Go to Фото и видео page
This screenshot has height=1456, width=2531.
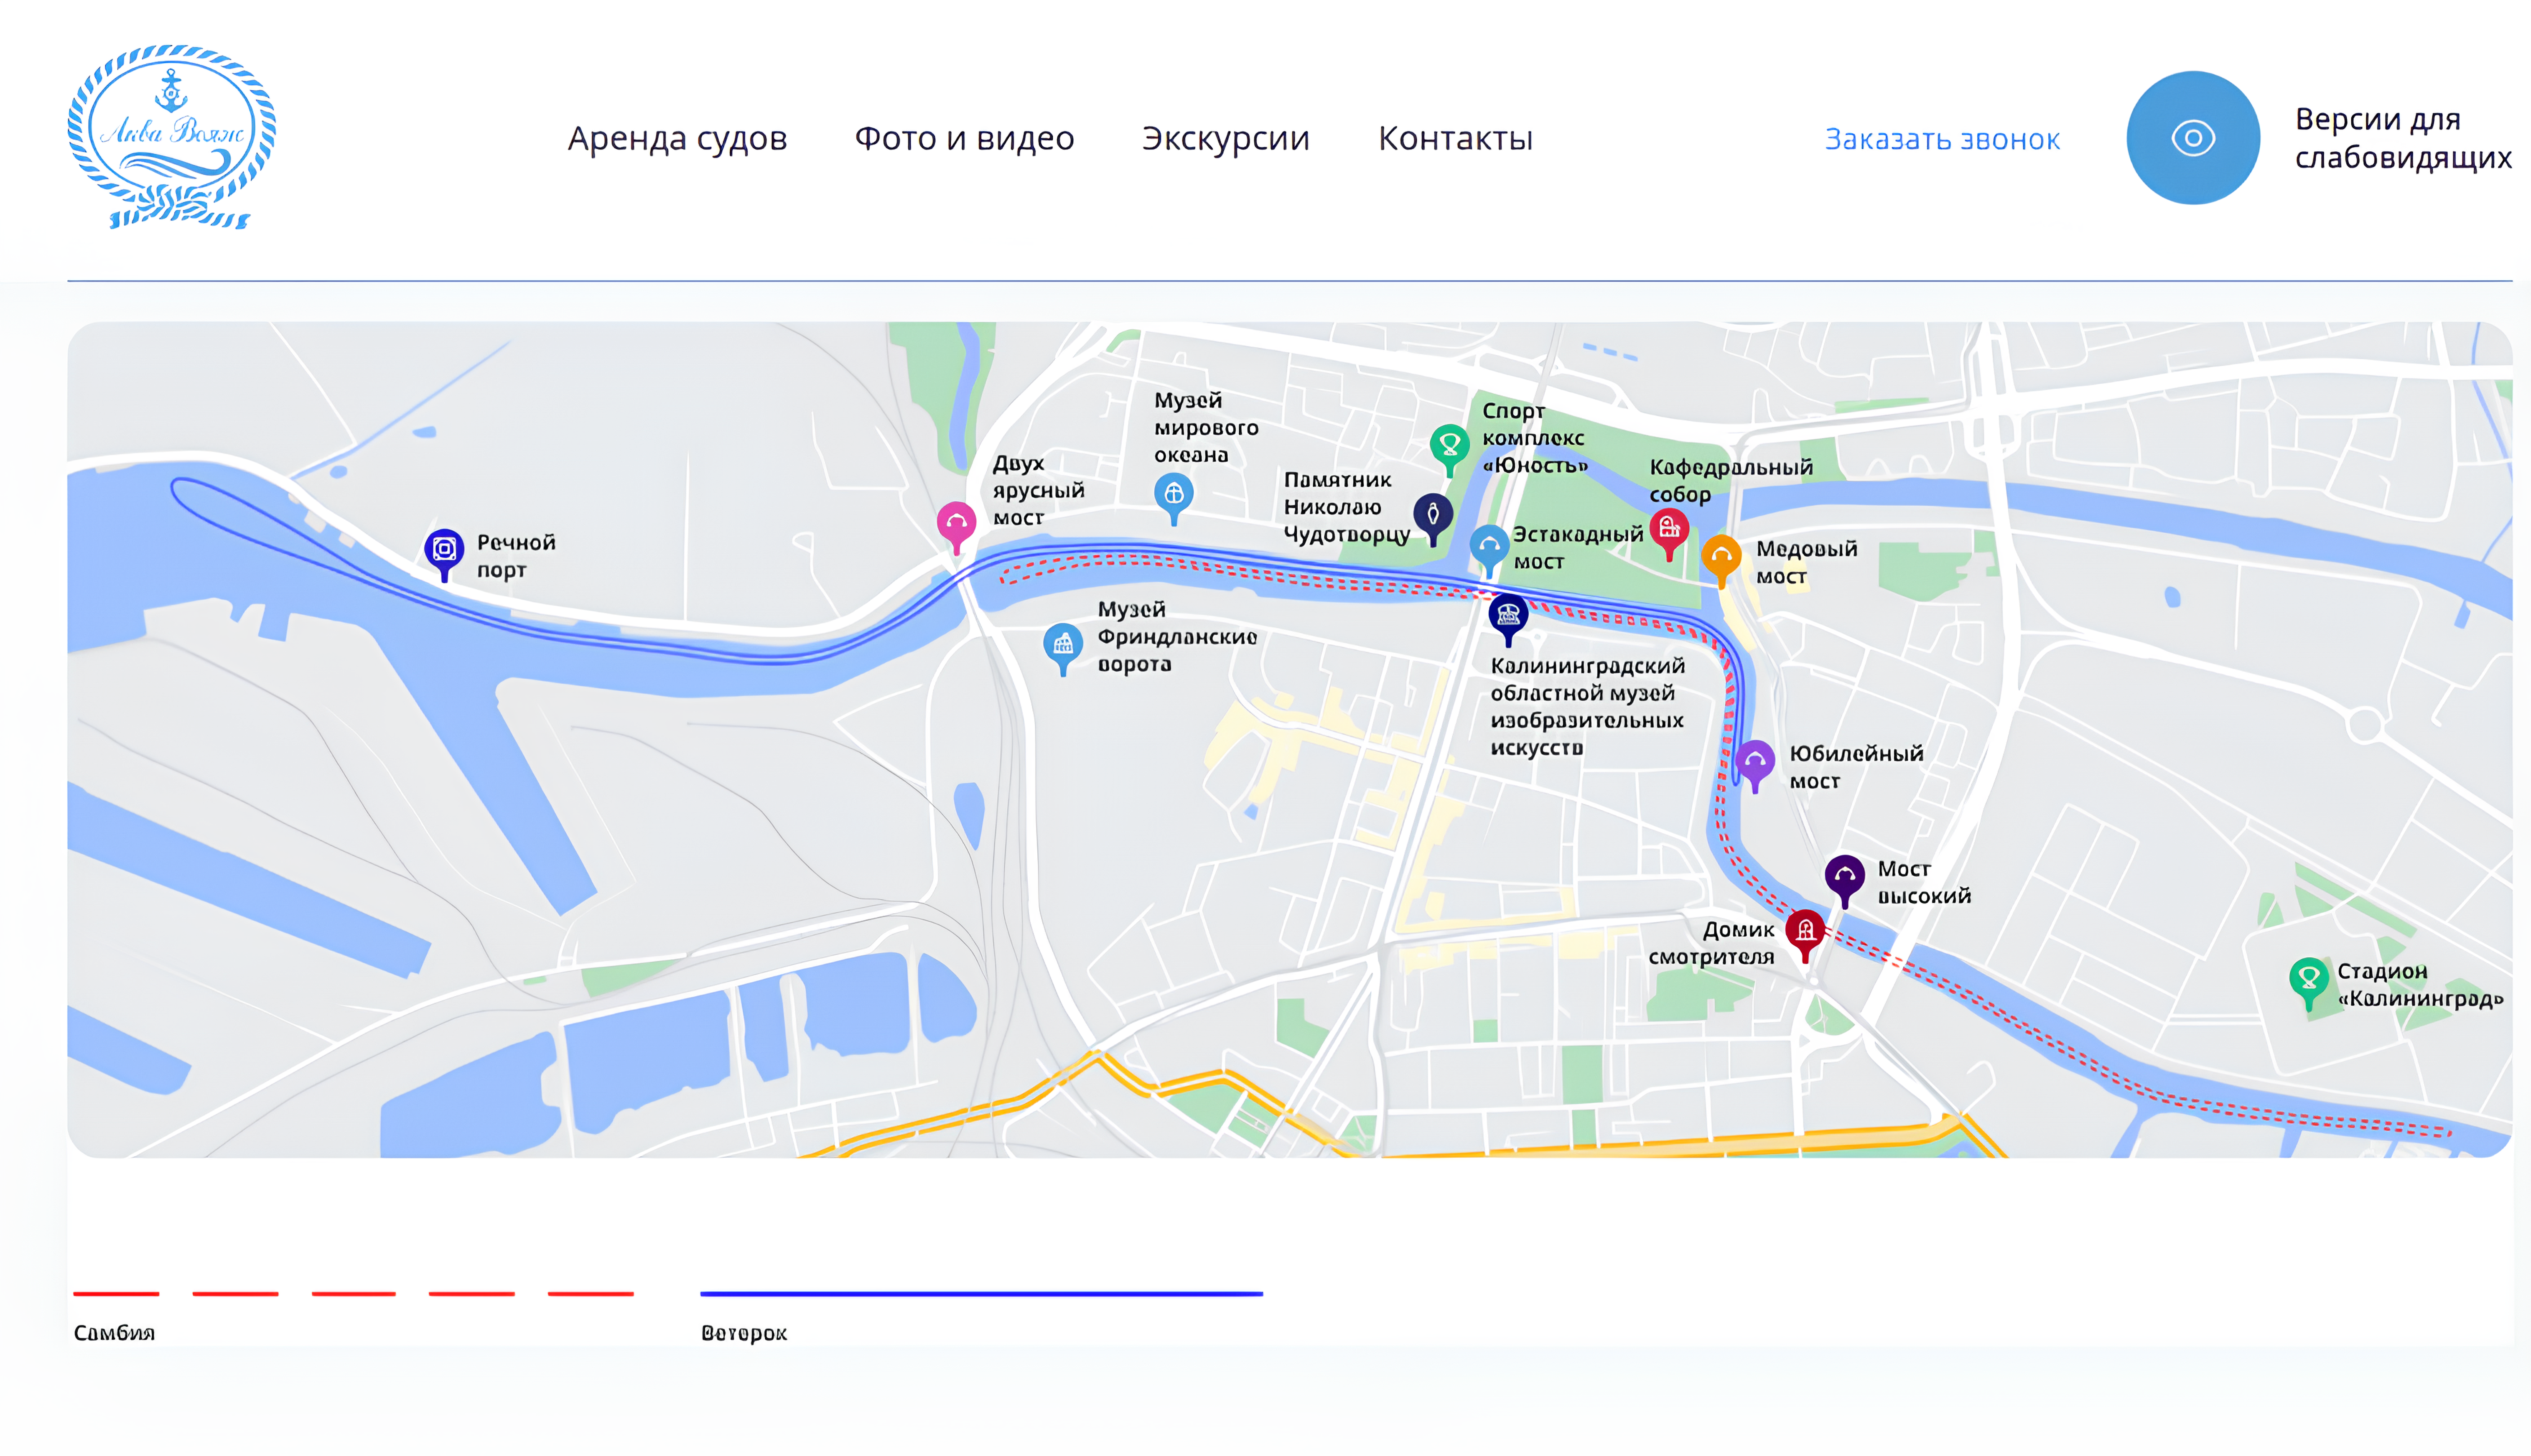click(964, 138)
